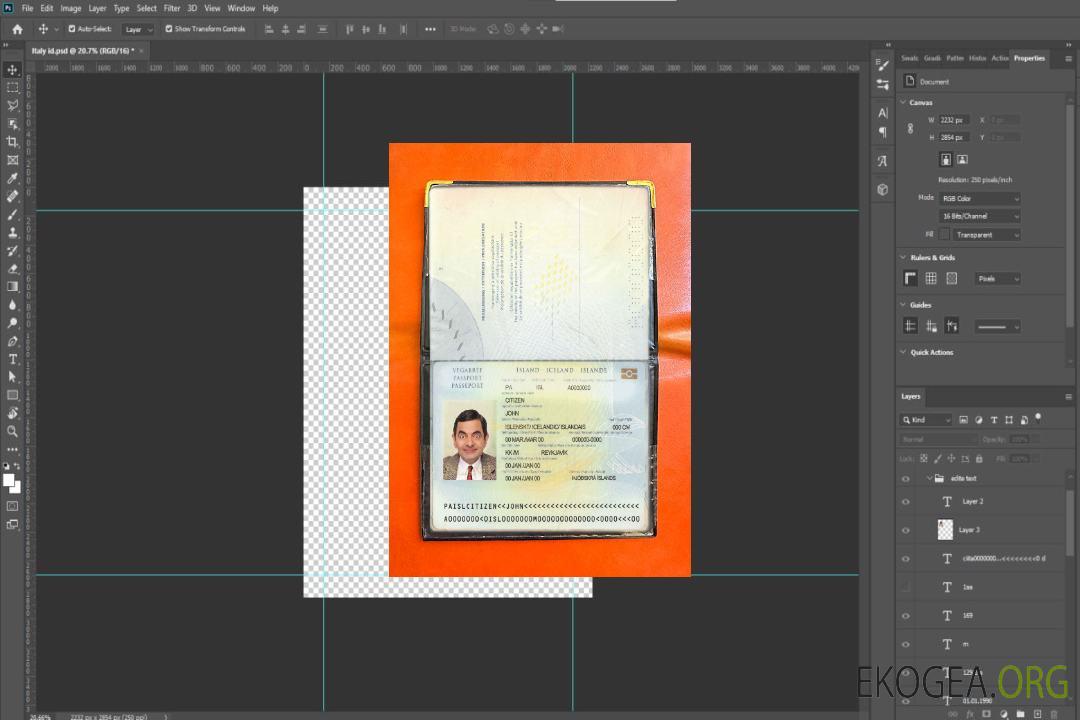1080x720 pixels.
Task: Open the Character panel icon
Action: pyautogui.click(x=882, y=113)
